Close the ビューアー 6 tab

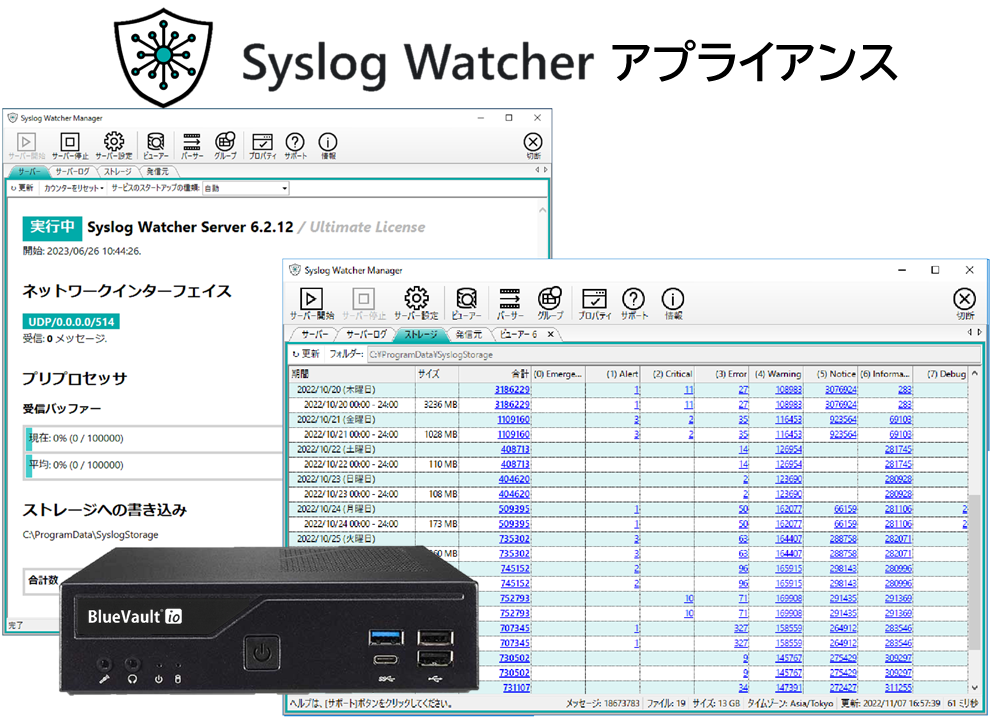click(x=550, y=334)
